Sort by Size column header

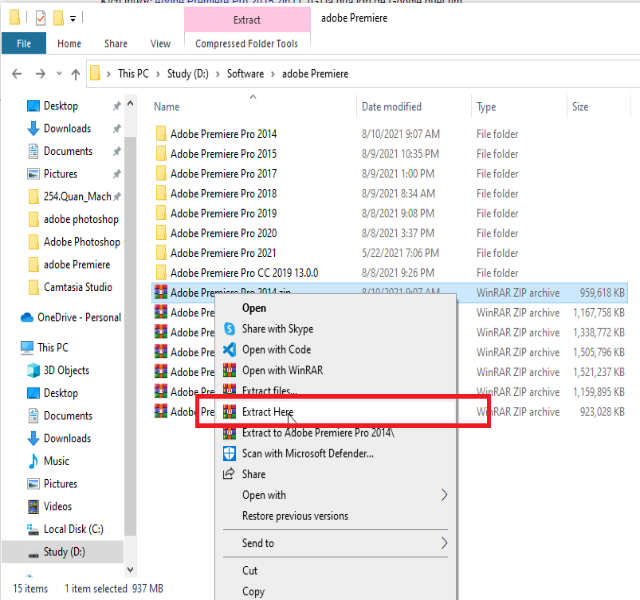point(599,107)
